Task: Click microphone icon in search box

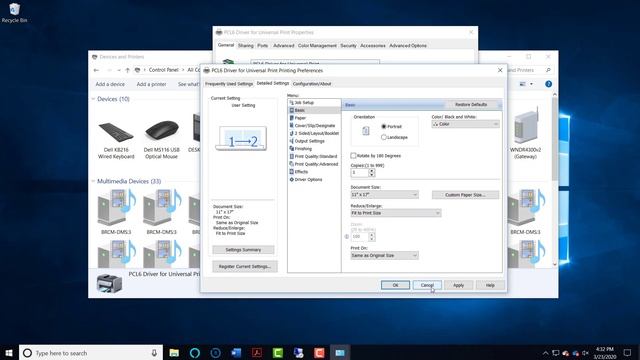Action: (x=154, y=353)
